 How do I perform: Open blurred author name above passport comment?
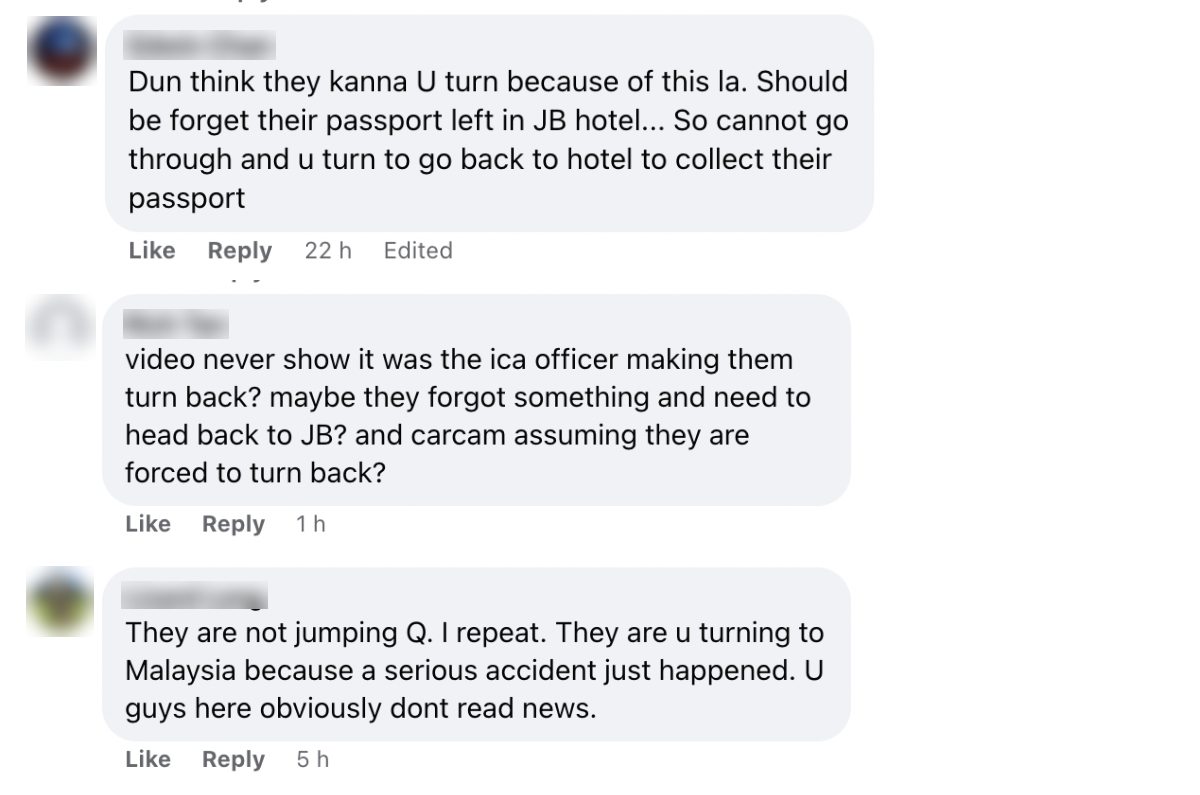tap(201, 44)
